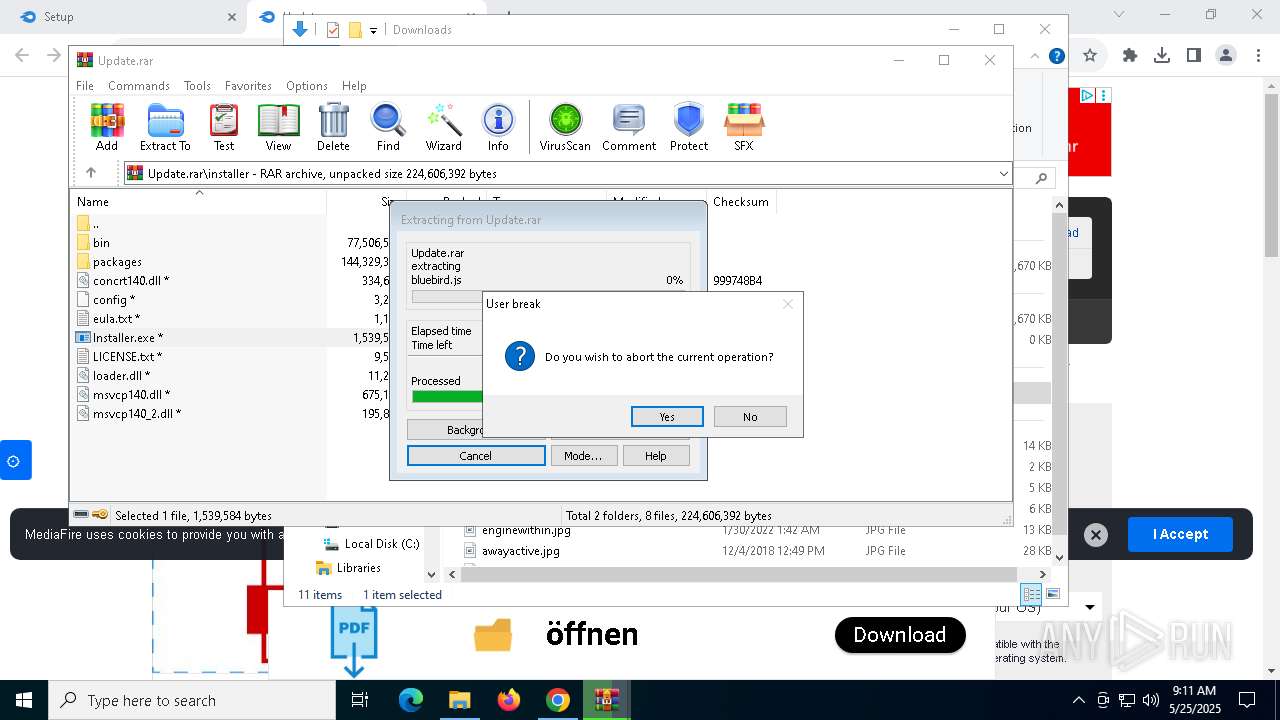Image resolution: width=1280 pixels, height=720 pixels.
Task: Launch Microsoft Edge from taskbar
Action: (x=411, y=700)
